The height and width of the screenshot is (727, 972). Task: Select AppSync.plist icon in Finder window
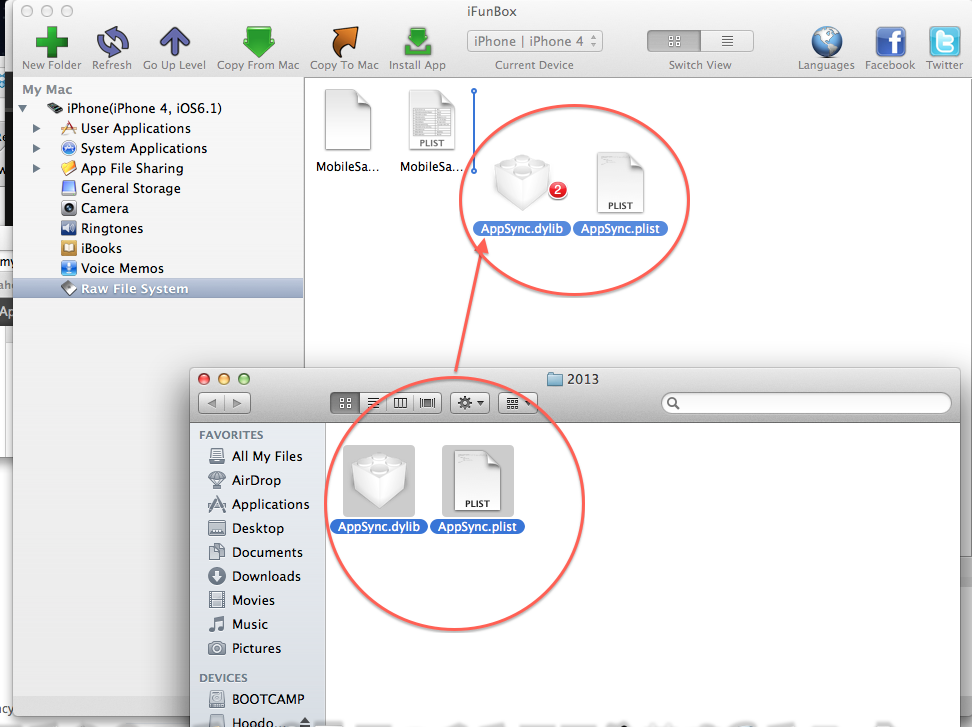click(x=477, y=480)
